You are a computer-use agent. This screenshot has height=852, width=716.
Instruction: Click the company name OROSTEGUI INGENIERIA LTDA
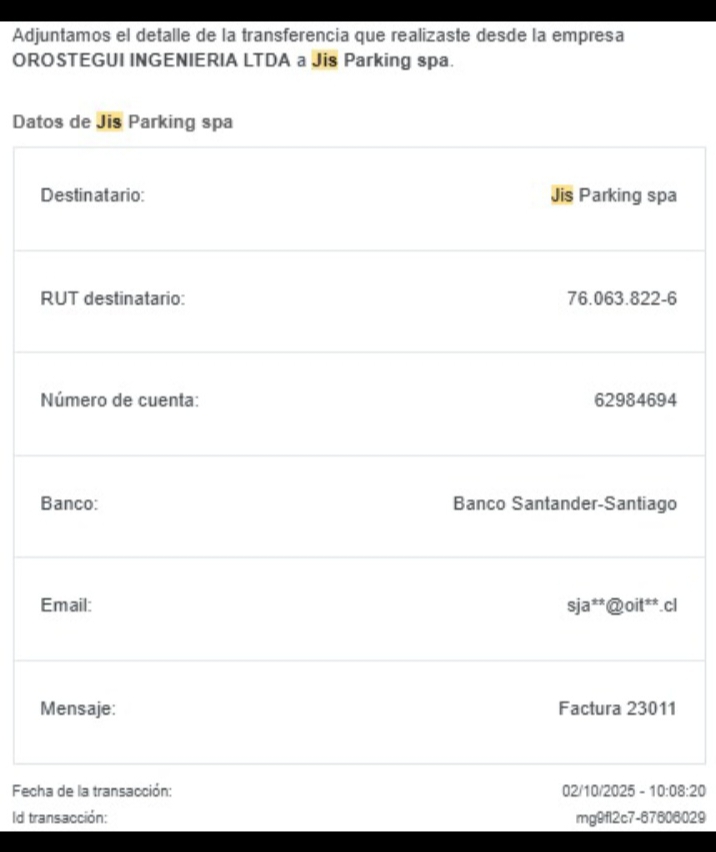[x=151, y=59]
